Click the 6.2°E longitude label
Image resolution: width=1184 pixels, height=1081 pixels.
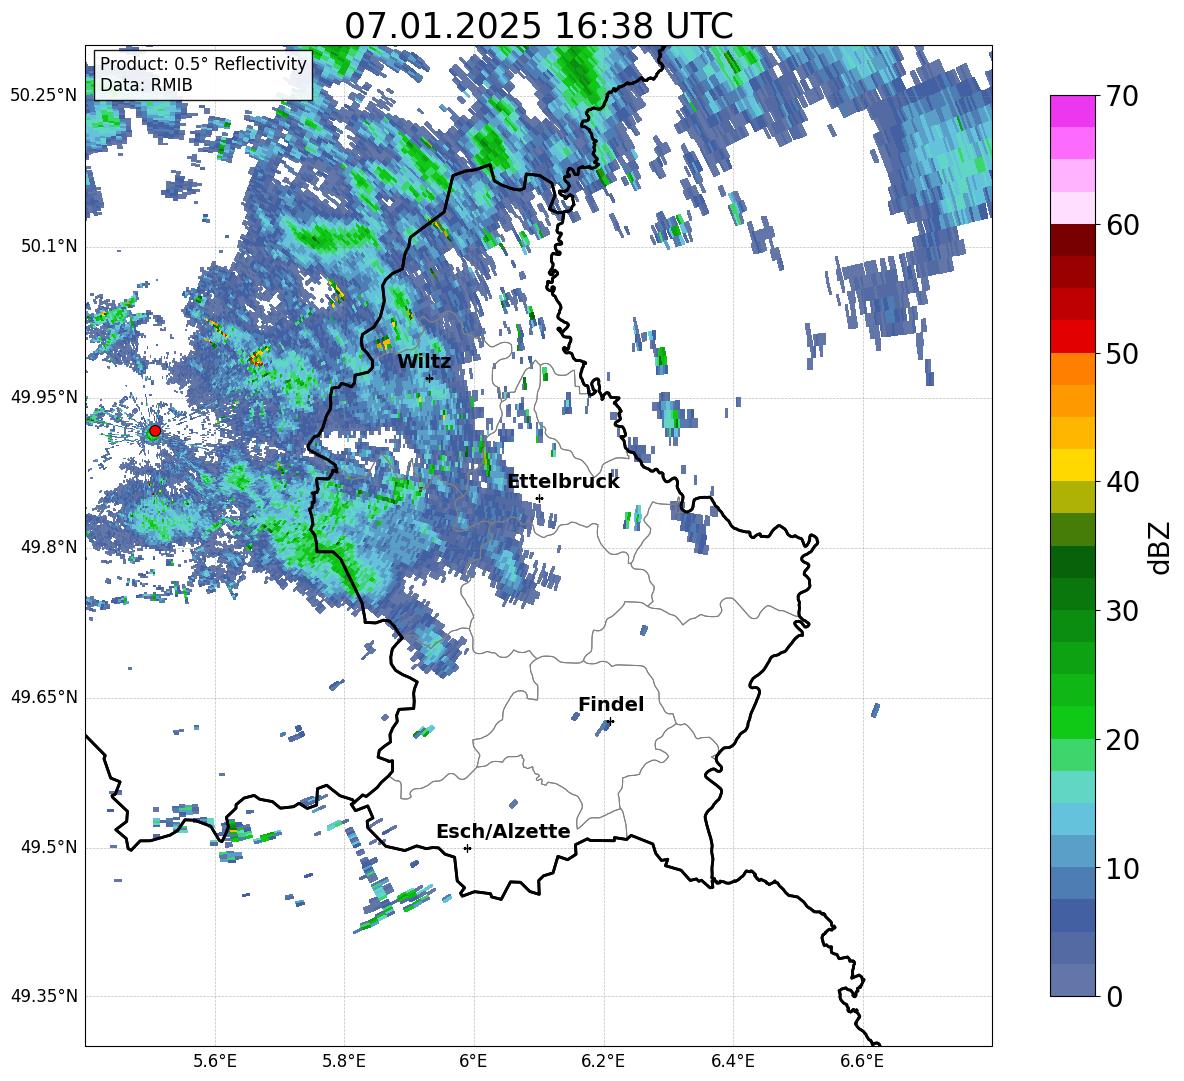click(603, 1061)
